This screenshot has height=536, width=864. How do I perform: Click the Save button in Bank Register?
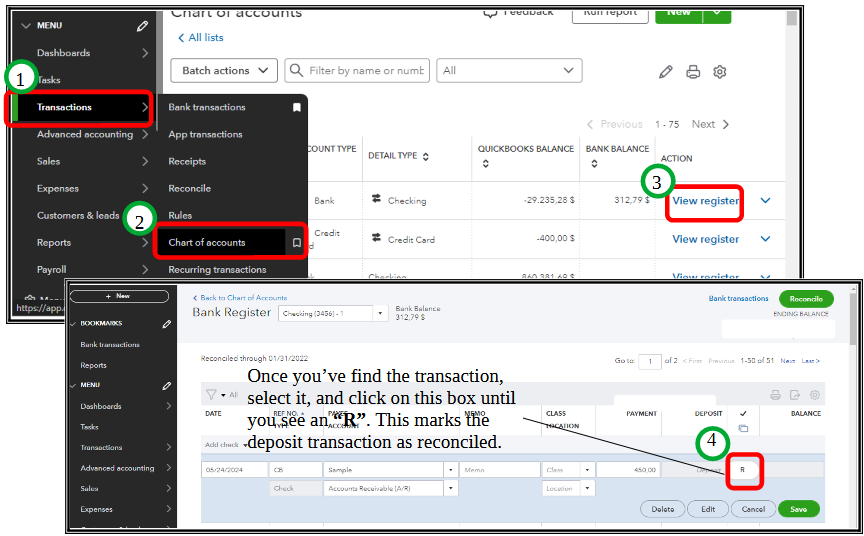[798, 509]
